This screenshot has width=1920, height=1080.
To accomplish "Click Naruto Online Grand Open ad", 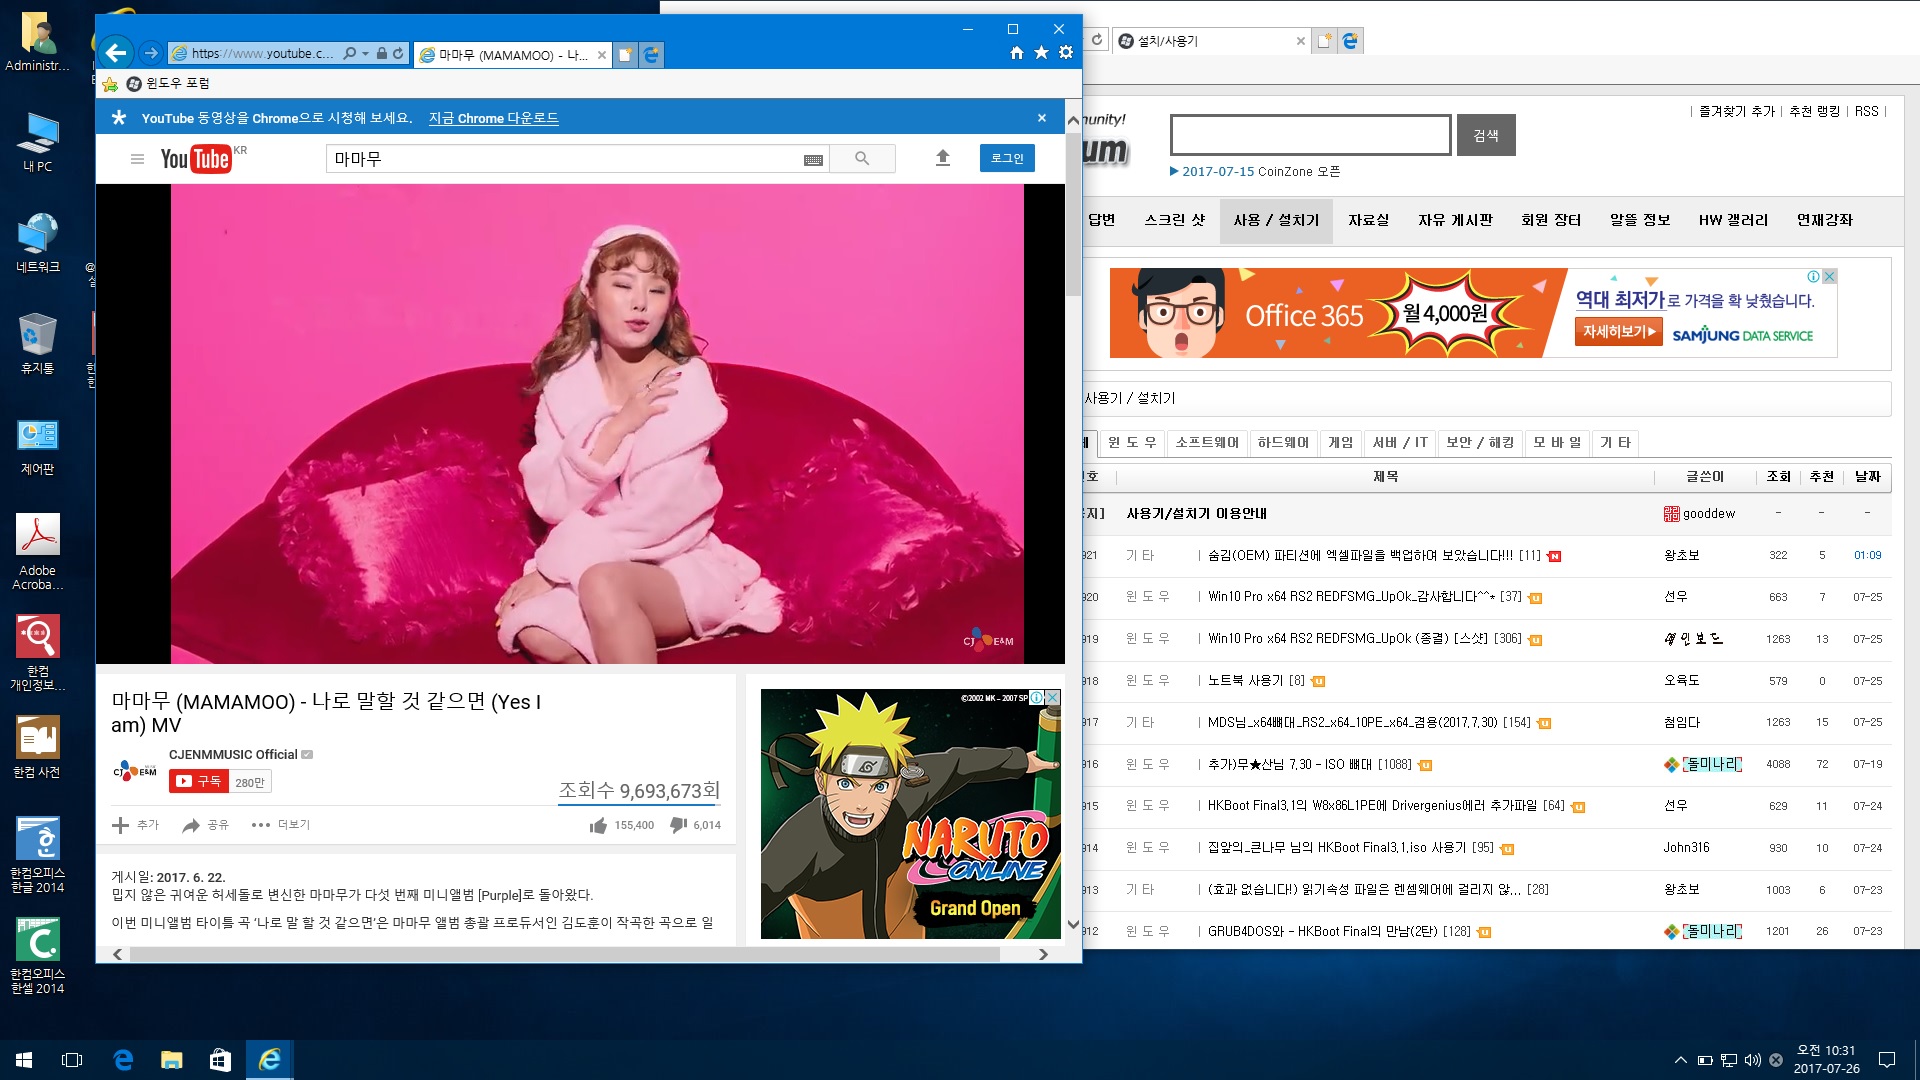I will (910, 814).
